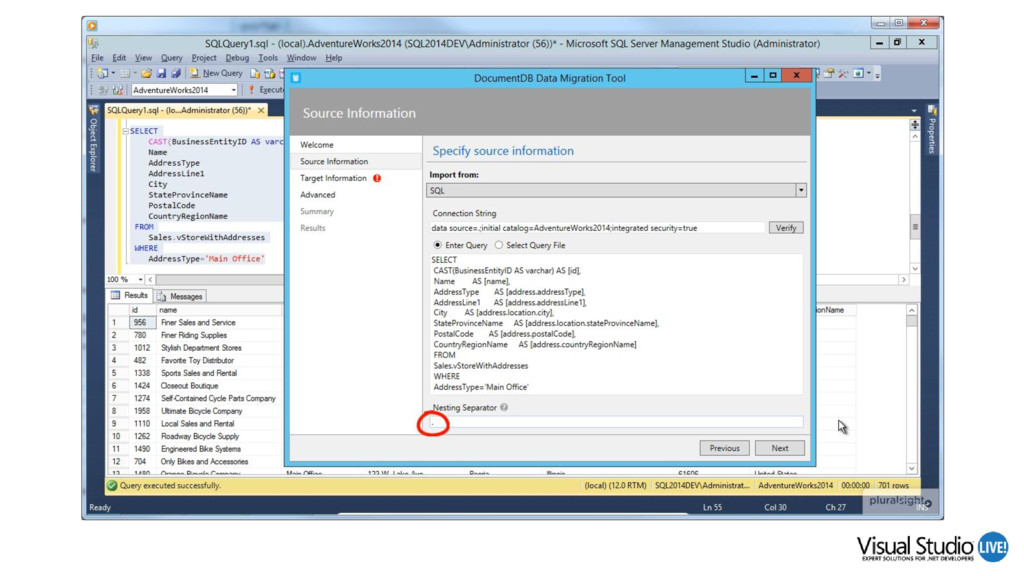Open the Help menu
The height and width of the screenshot is (576, 1024).
[x=334, y=58]
